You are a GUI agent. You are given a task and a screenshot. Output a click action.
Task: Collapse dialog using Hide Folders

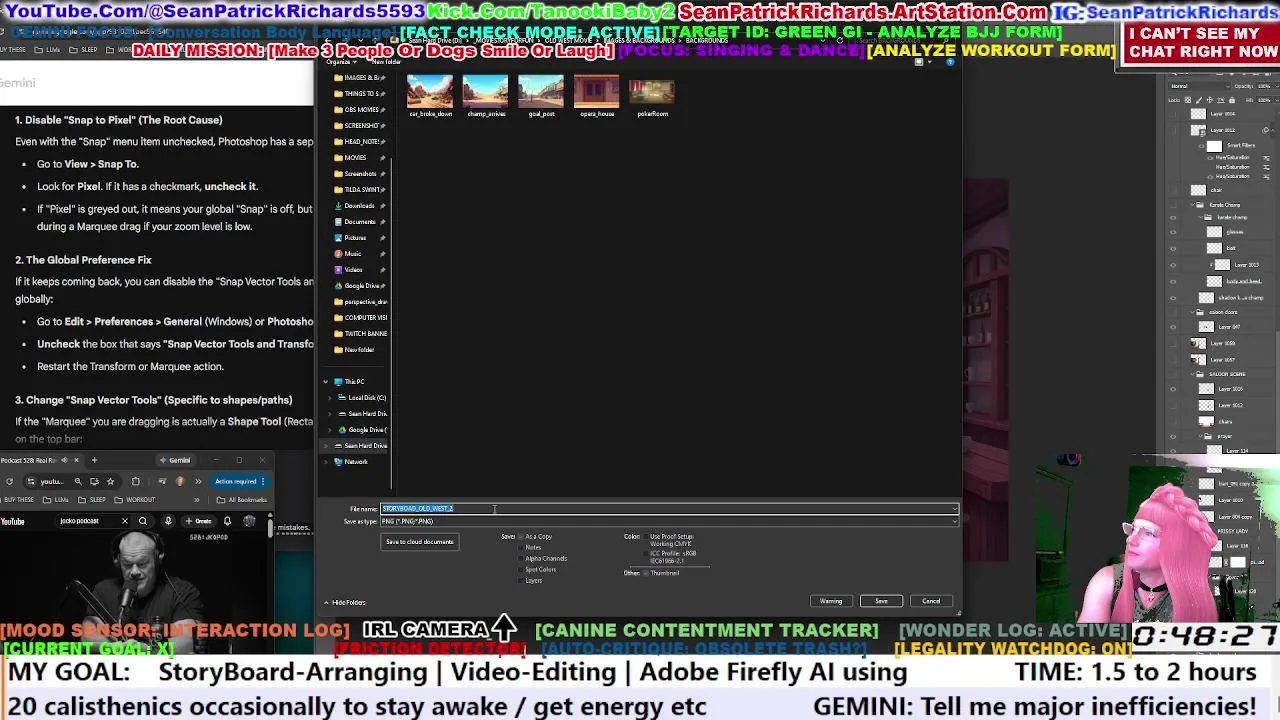pyautogui.click(x=345, y=602)
